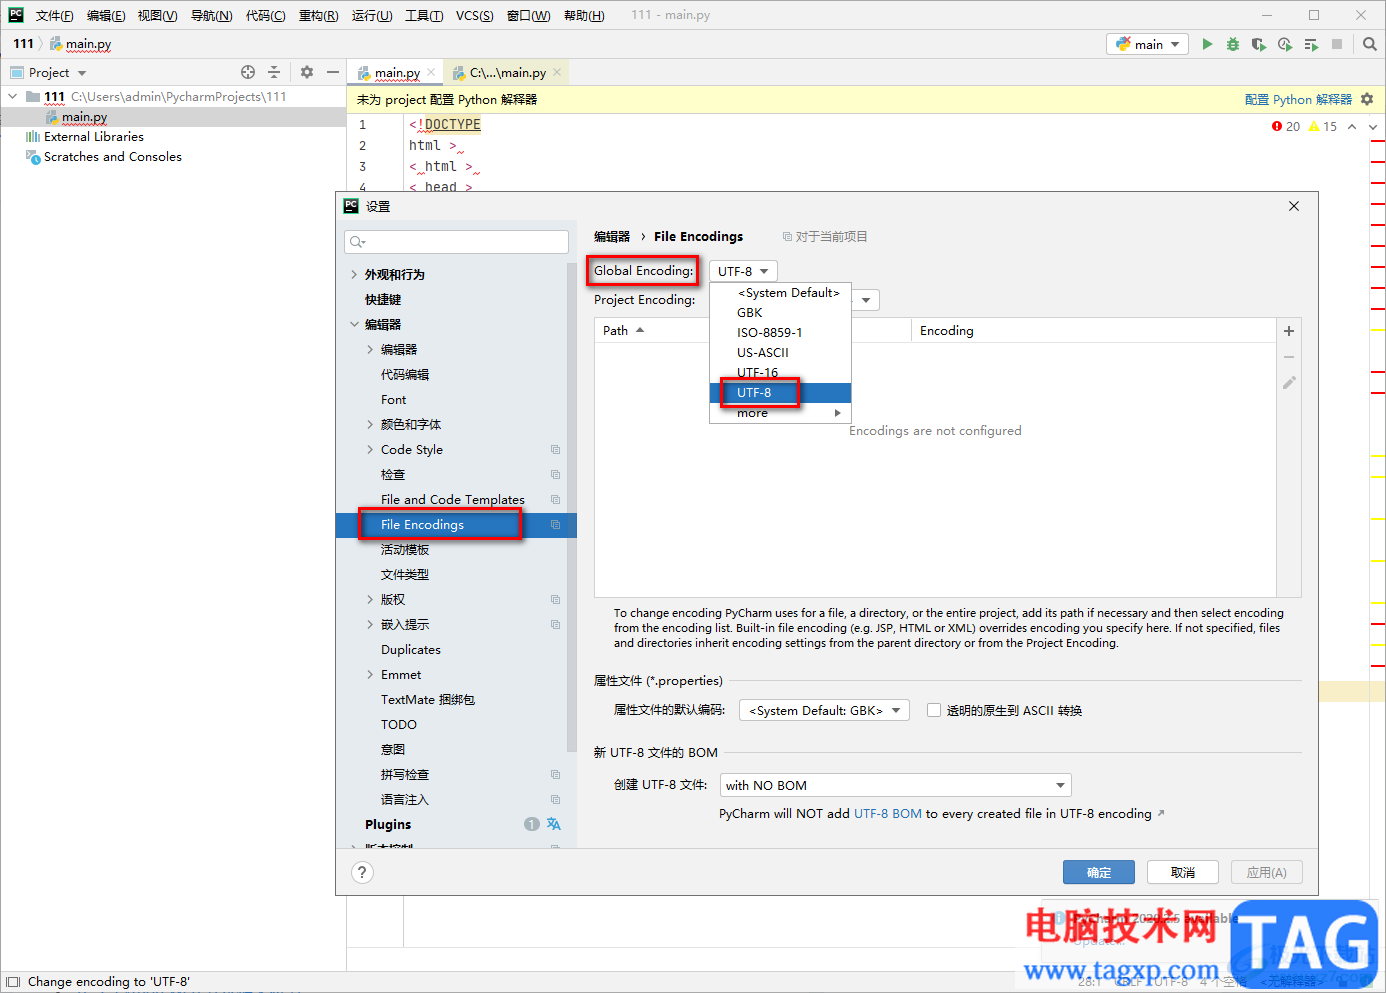
Task: Open the Project view dropdown arrow
Action: 82,73
